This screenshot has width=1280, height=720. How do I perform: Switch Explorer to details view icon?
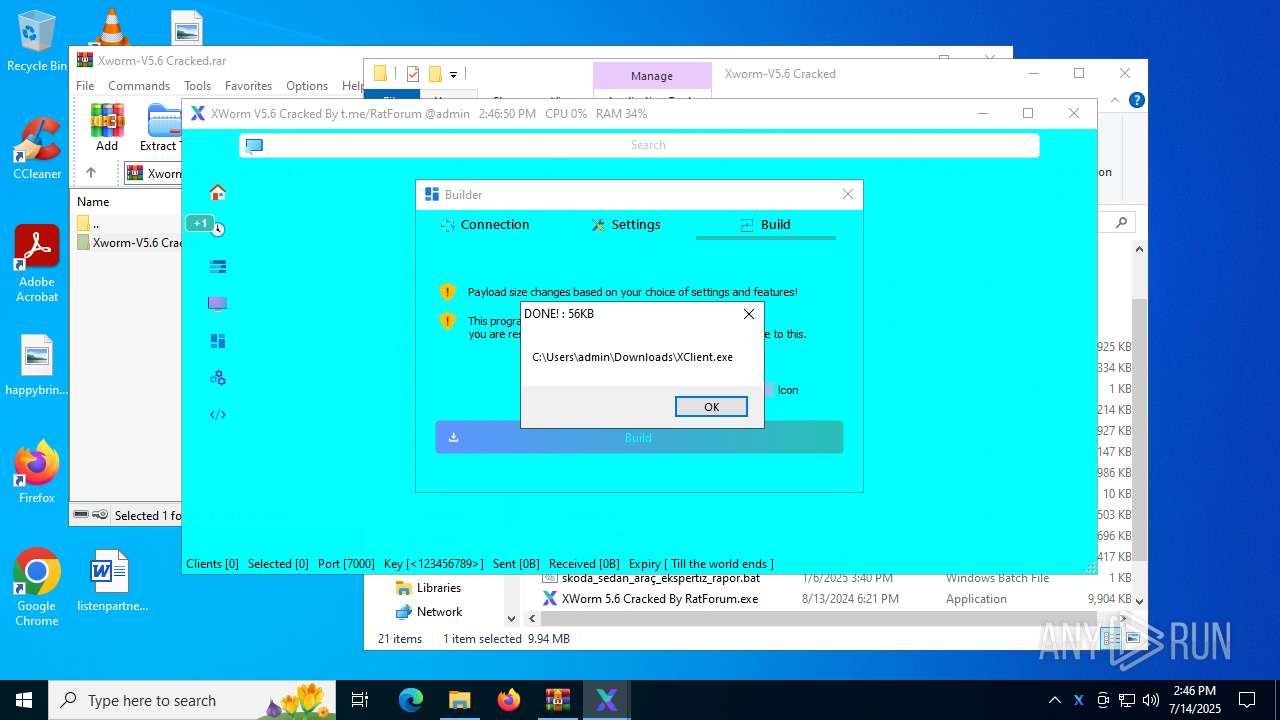[1111, 638]
